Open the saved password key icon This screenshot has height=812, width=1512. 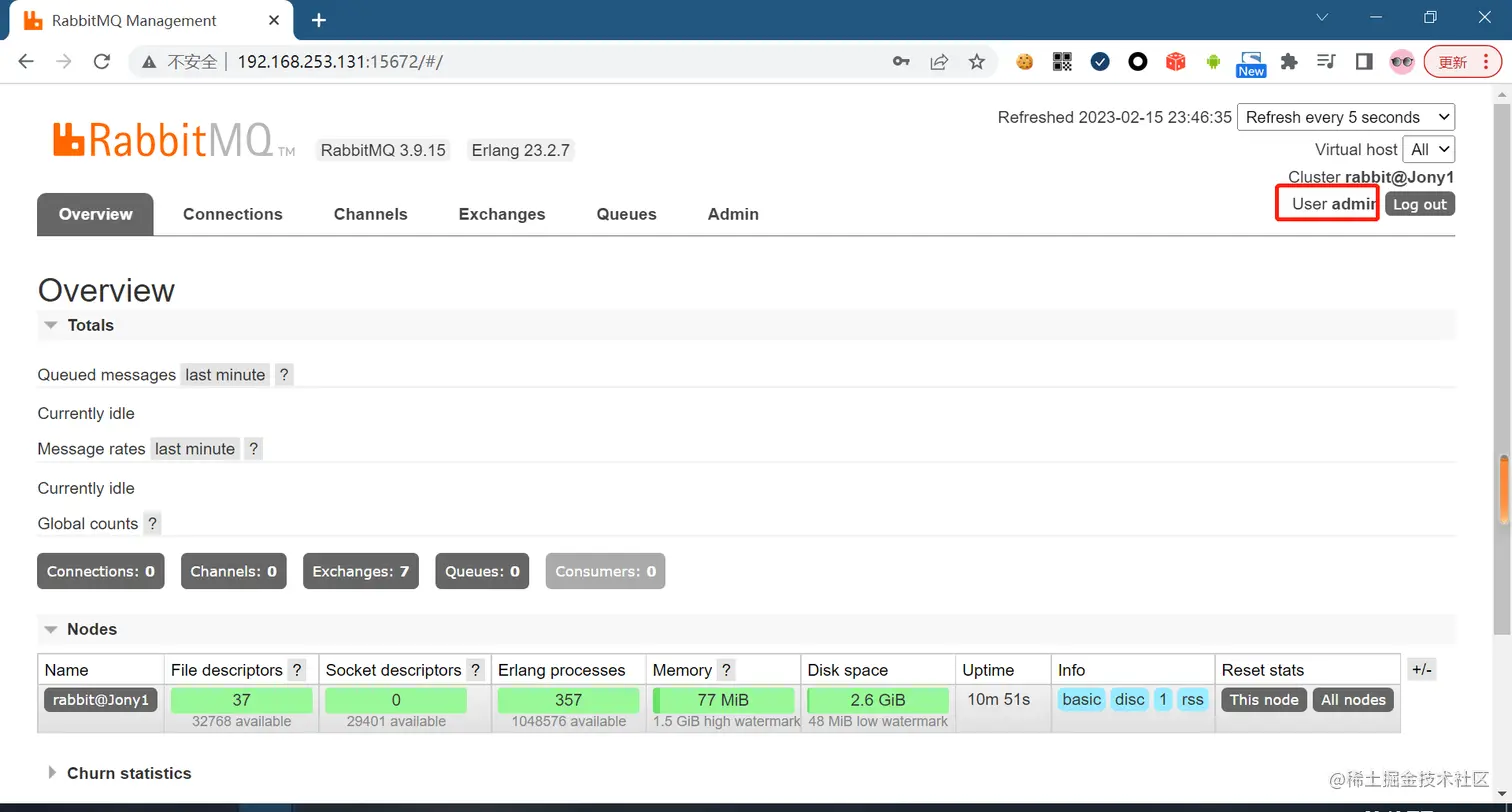(x=901, y=62)
